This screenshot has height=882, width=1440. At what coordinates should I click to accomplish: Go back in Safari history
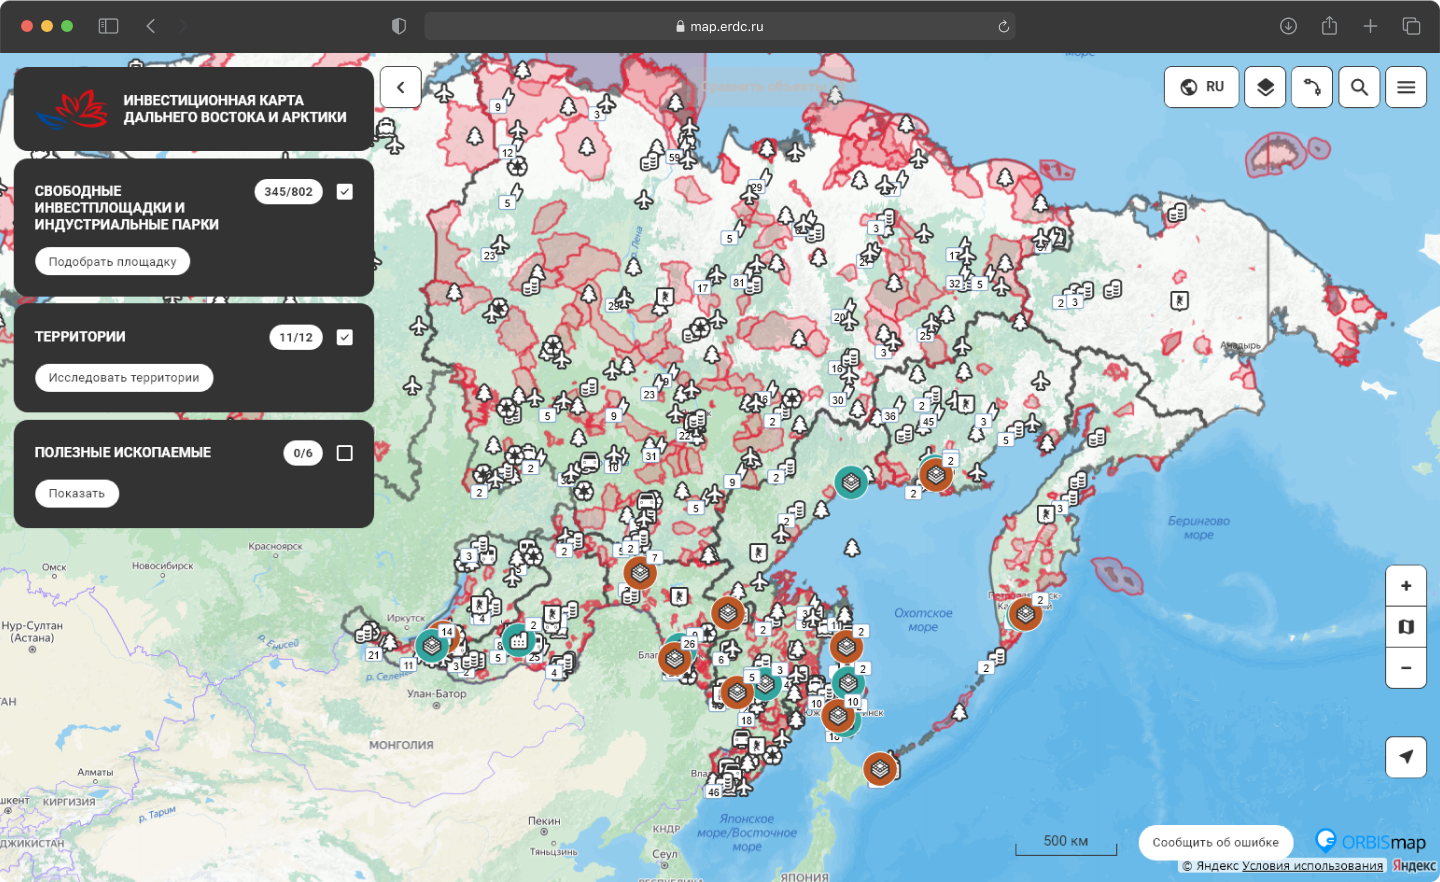(151, 26)
